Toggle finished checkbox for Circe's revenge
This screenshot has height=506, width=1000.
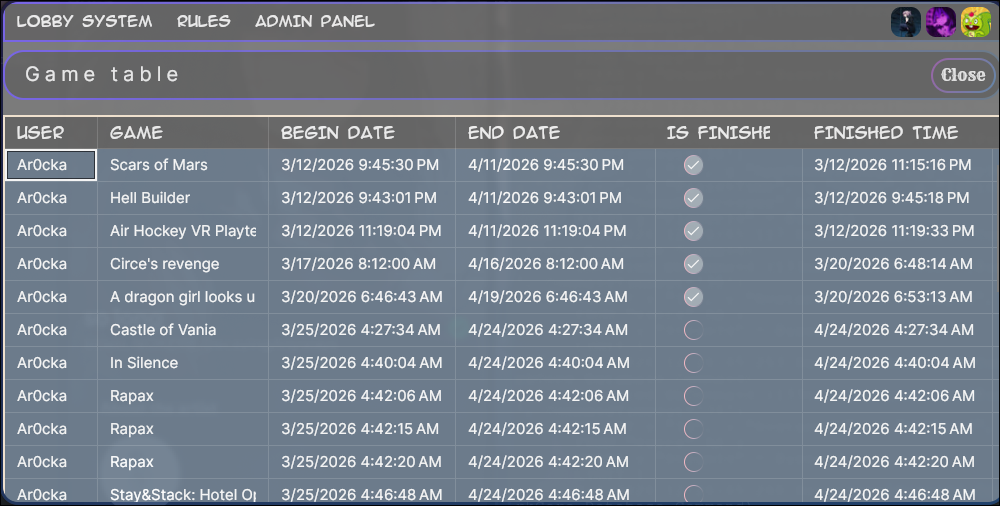point(693,264)
